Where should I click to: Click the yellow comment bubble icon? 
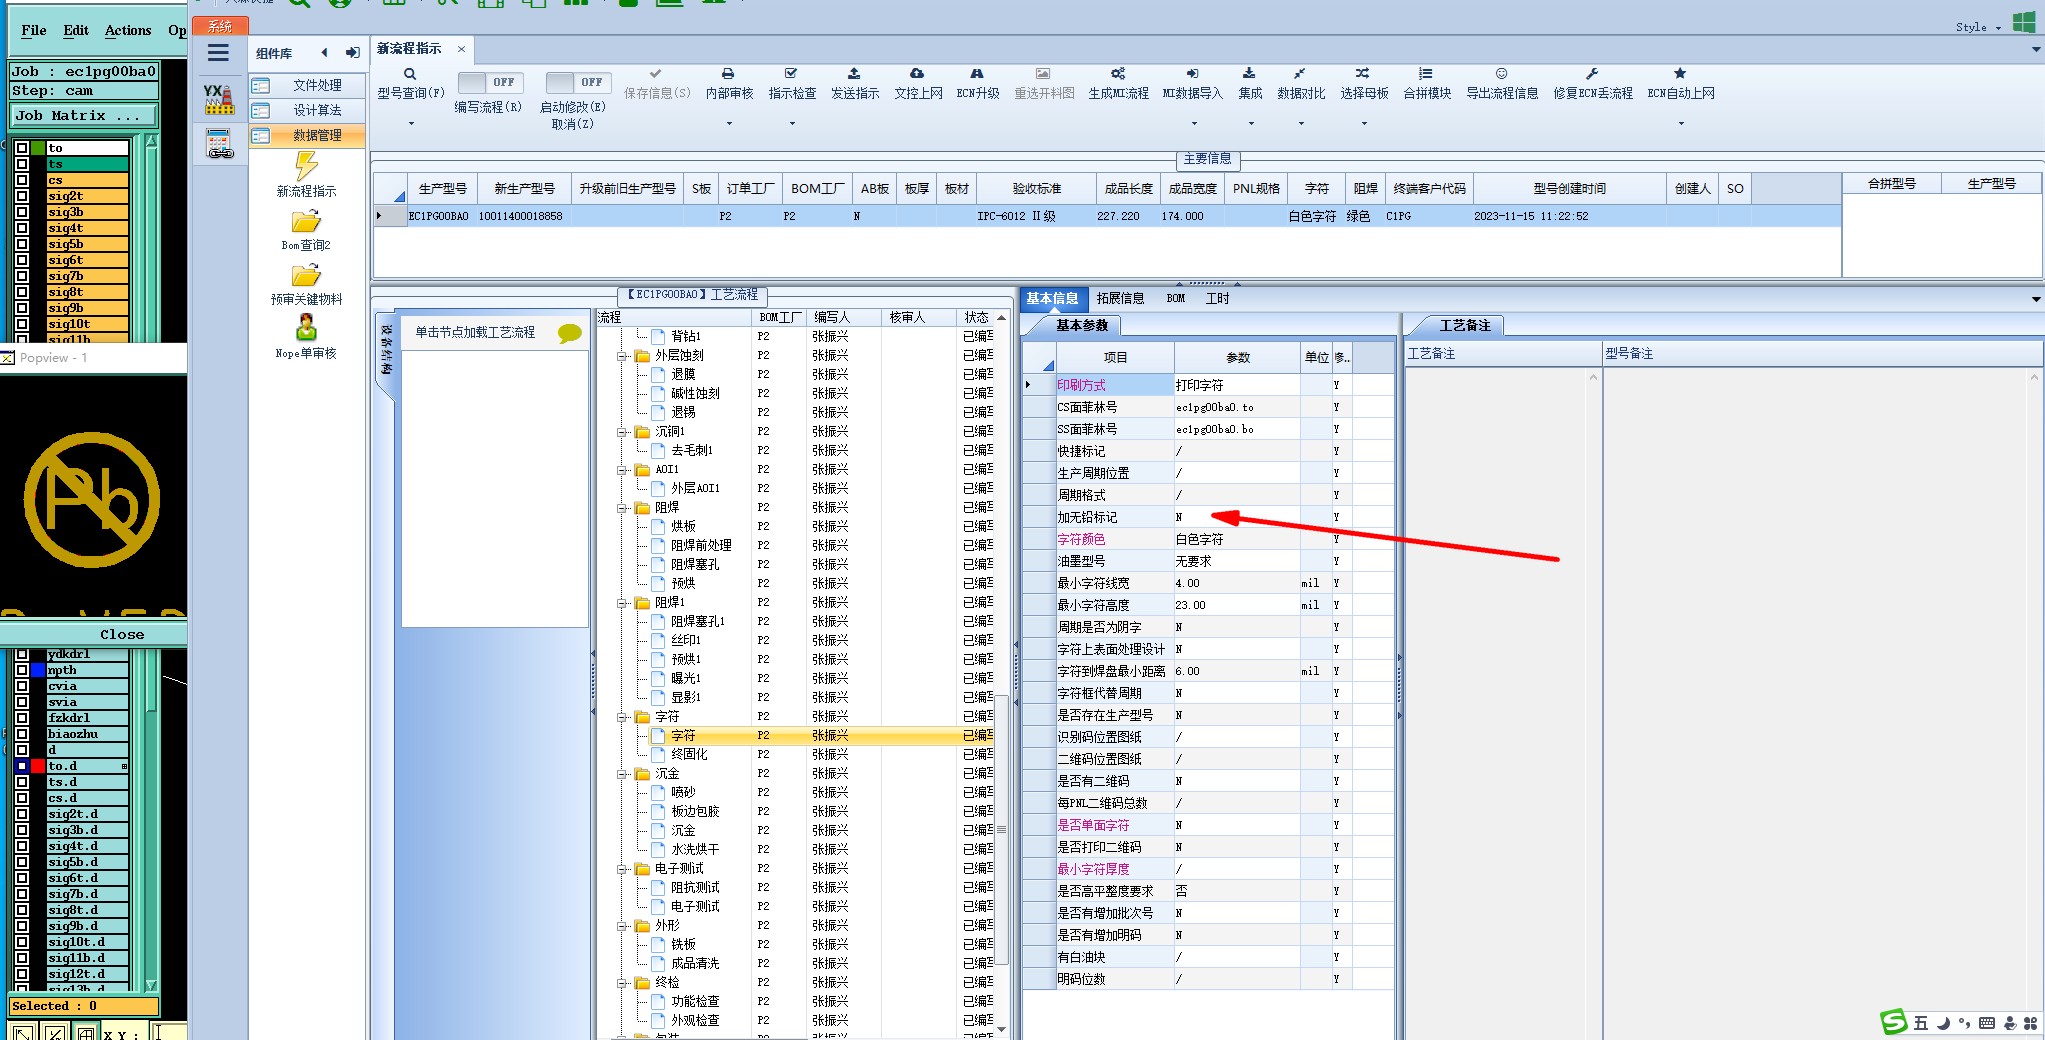pyautogui.click(x=569, y=333)
